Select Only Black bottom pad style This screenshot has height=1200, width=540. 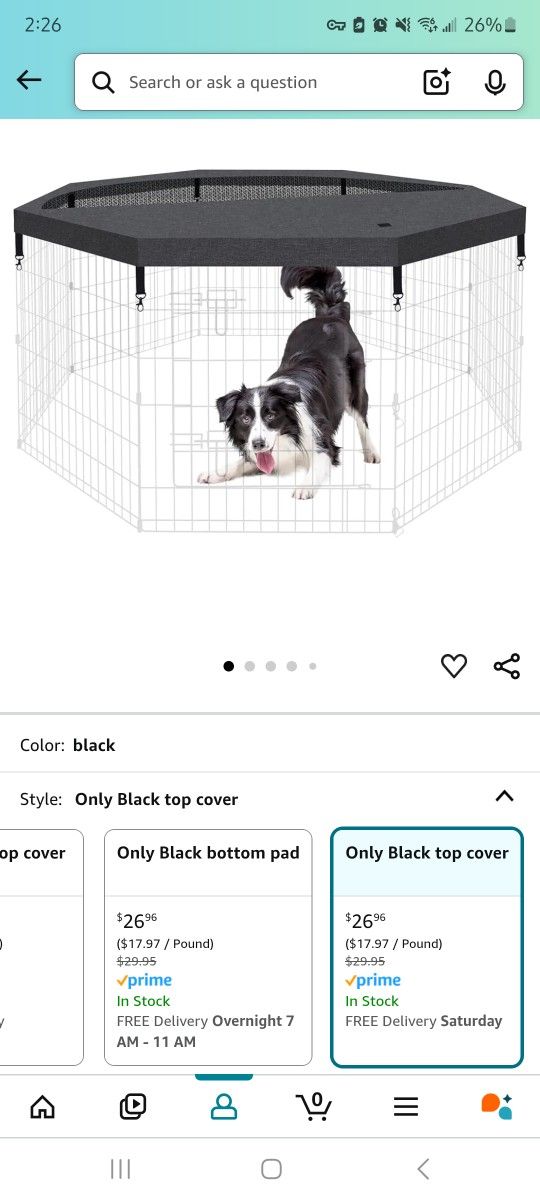(x=208, y=947)
